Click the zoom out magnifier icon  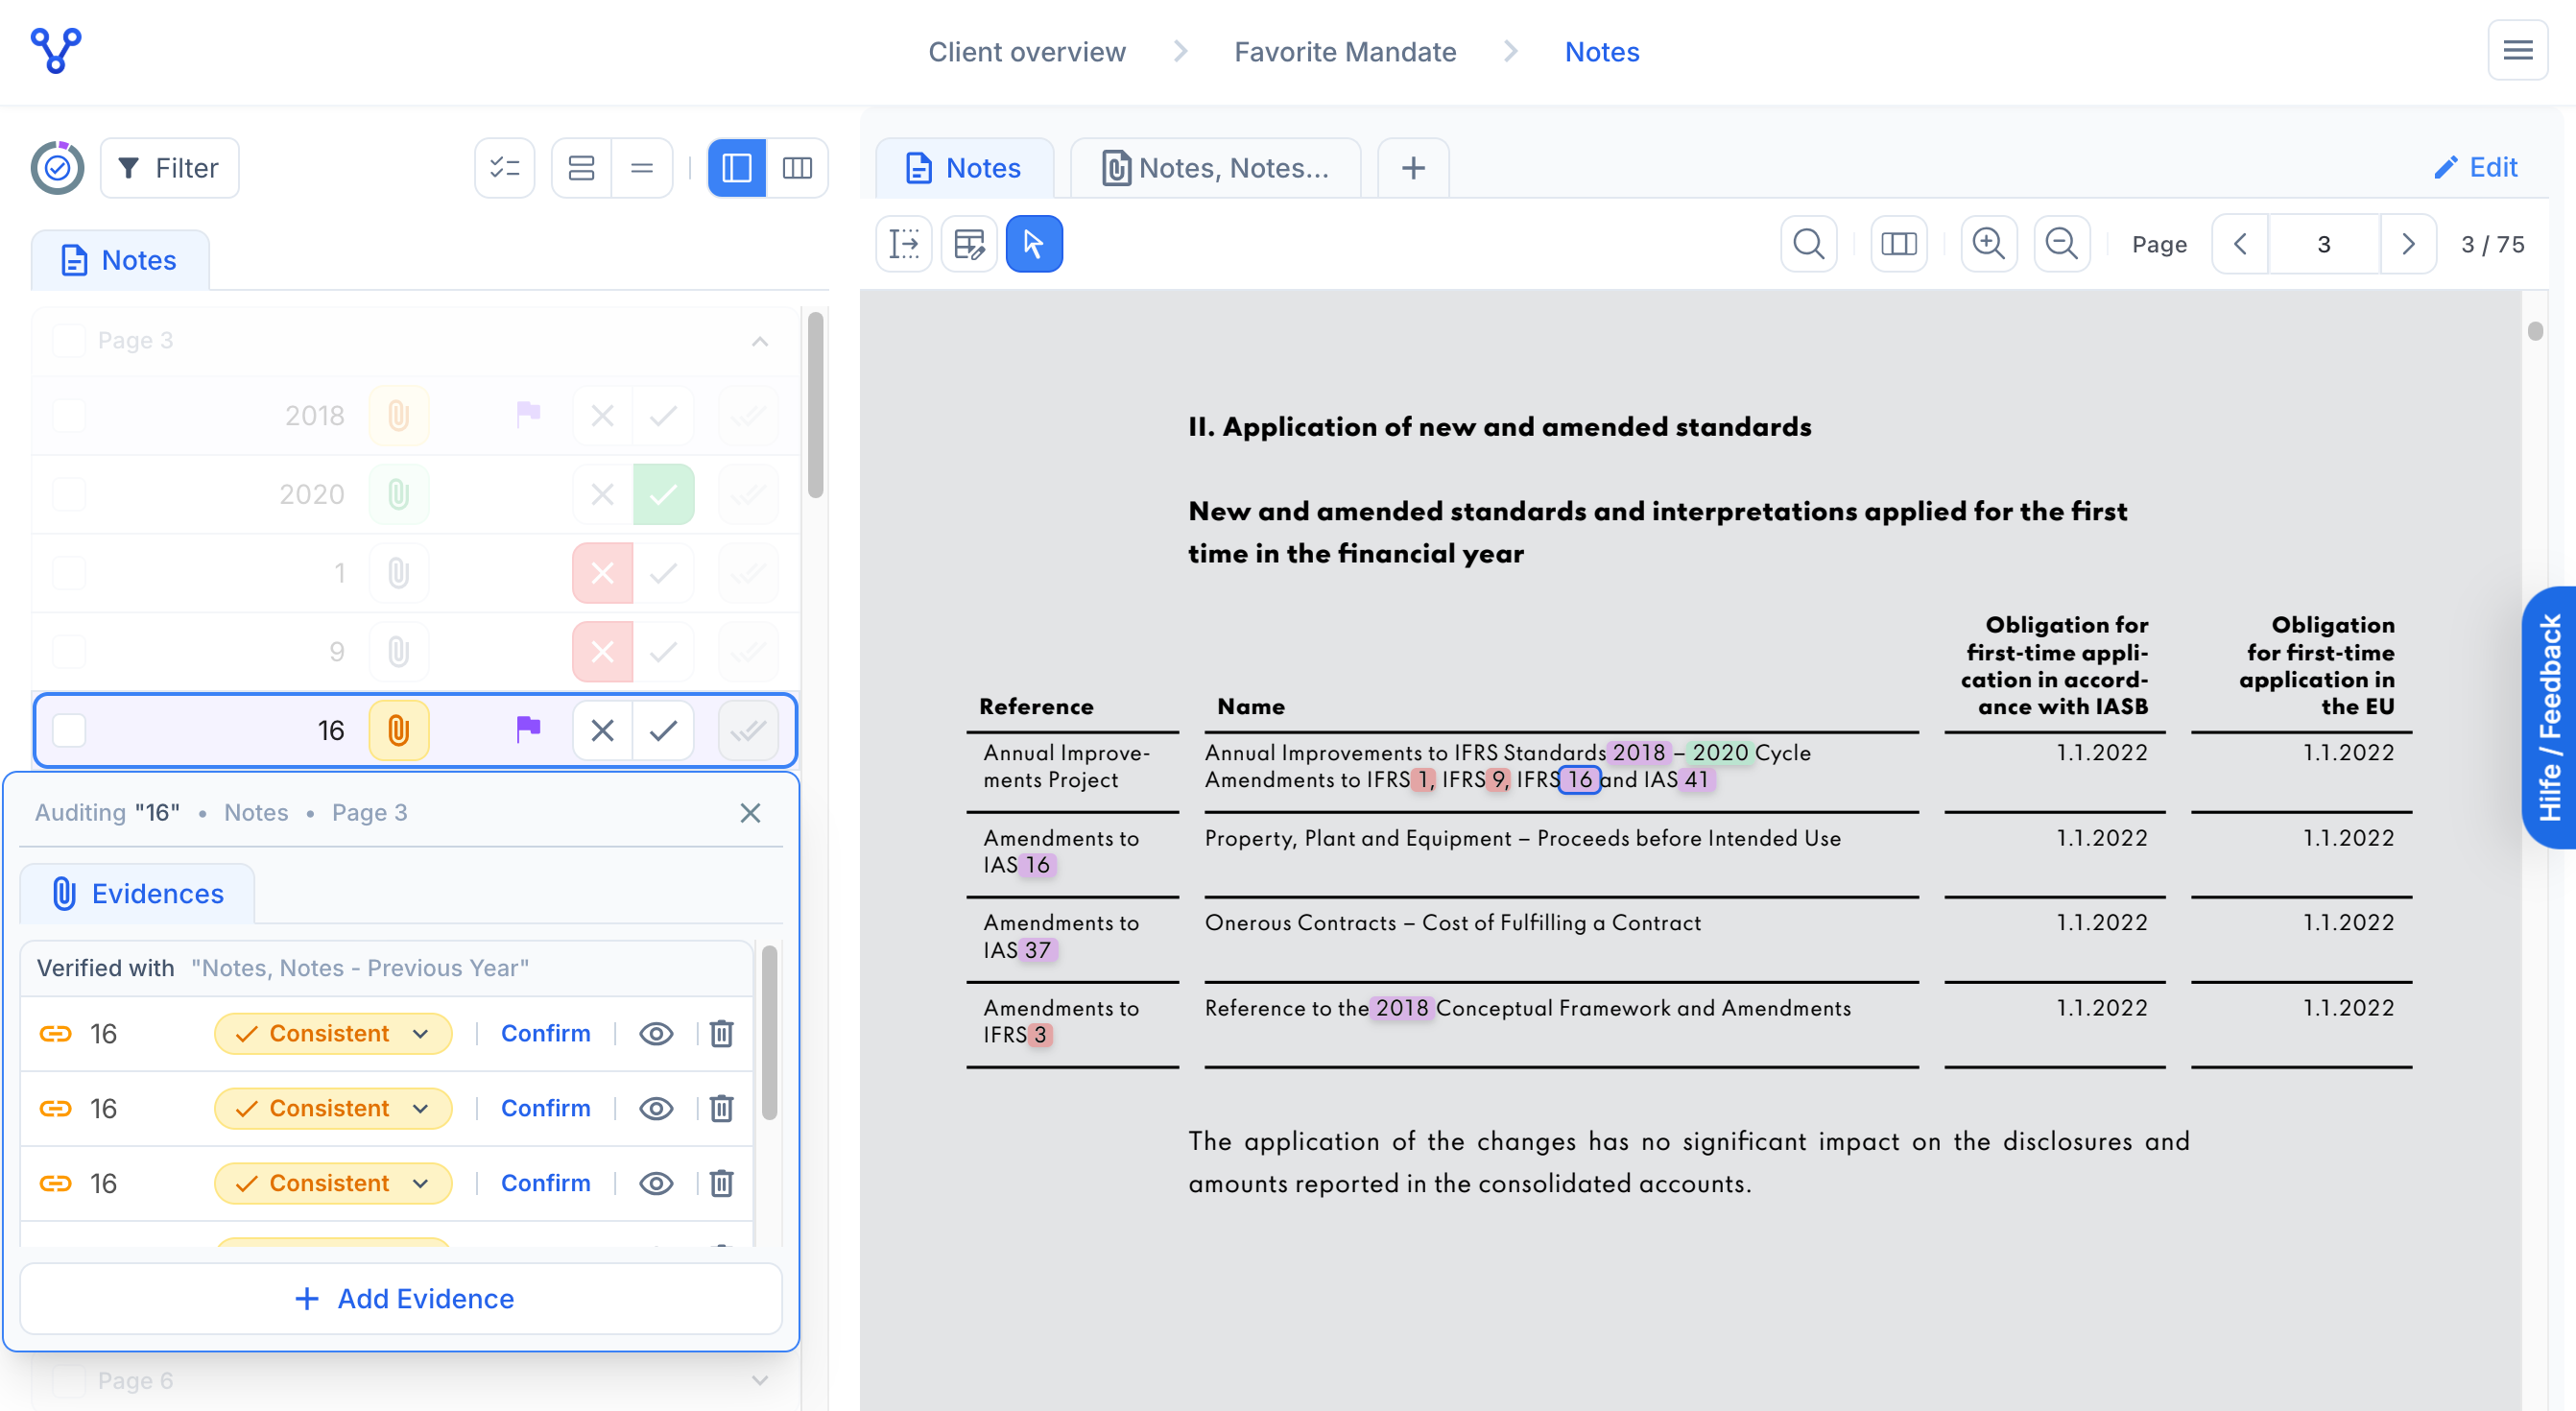coord(2061,244)
